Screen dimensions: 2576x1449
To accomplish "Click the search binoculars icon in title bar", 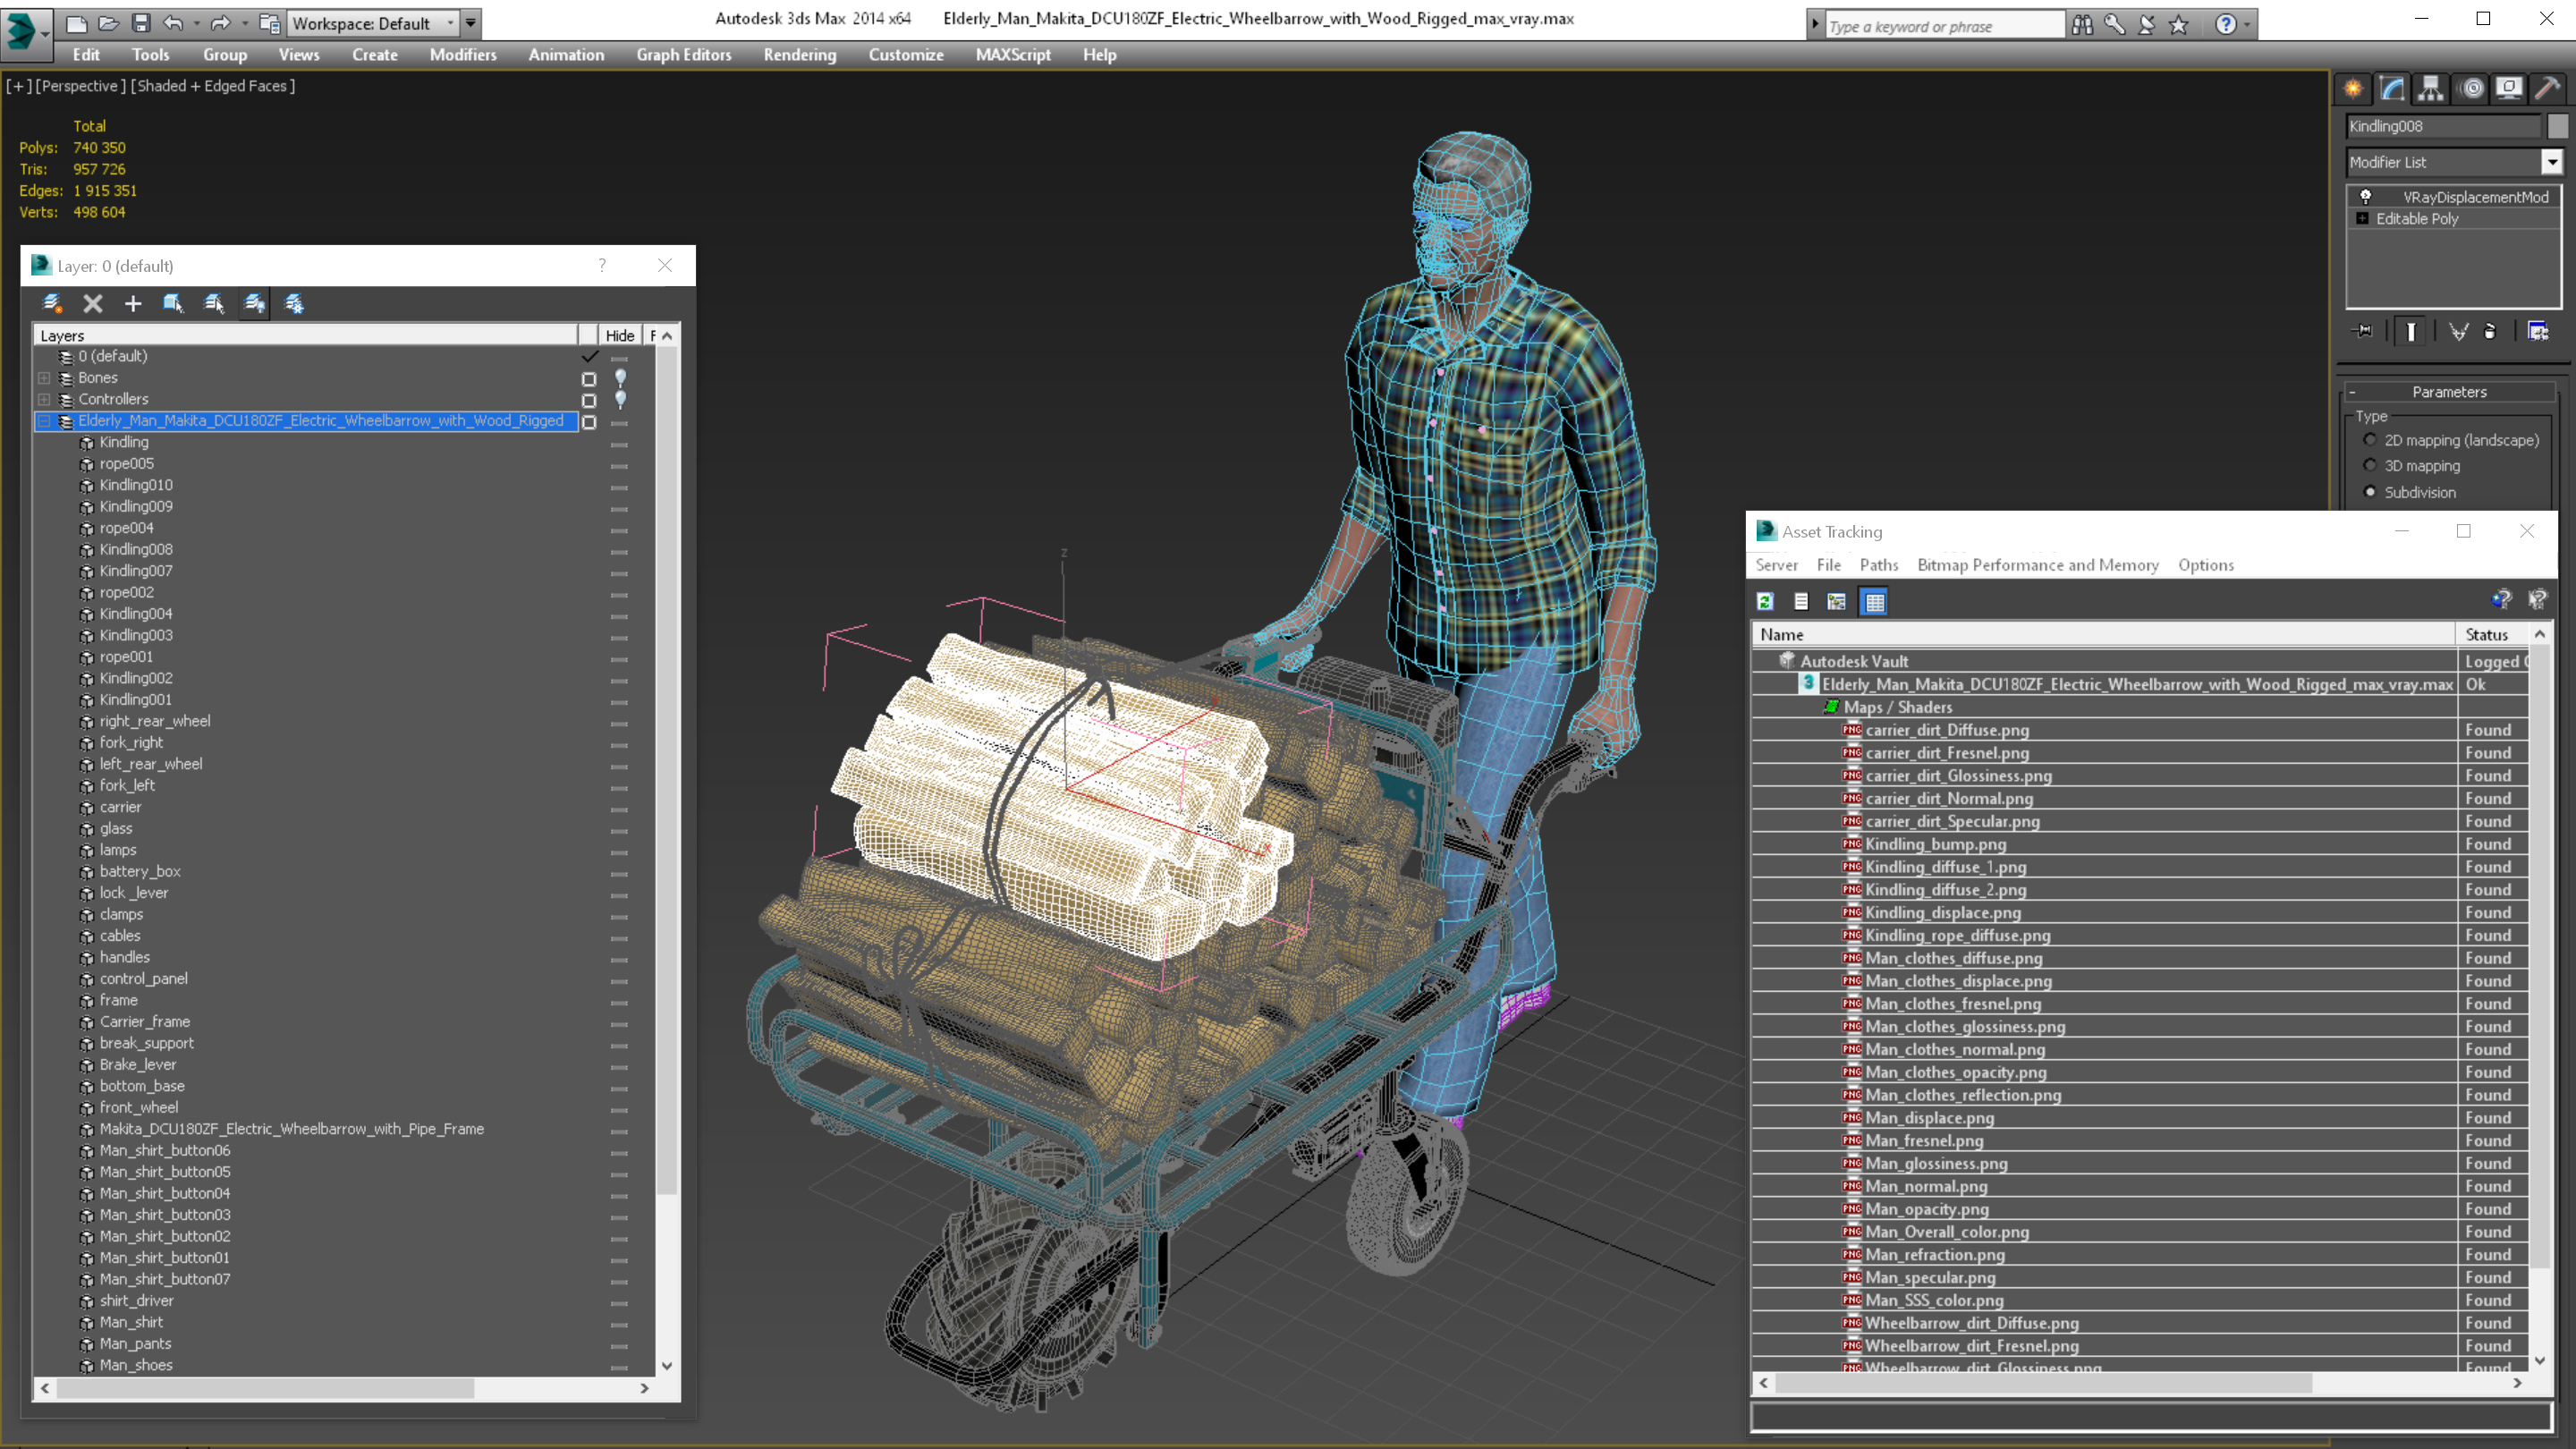I will [x=2083, y=24].
